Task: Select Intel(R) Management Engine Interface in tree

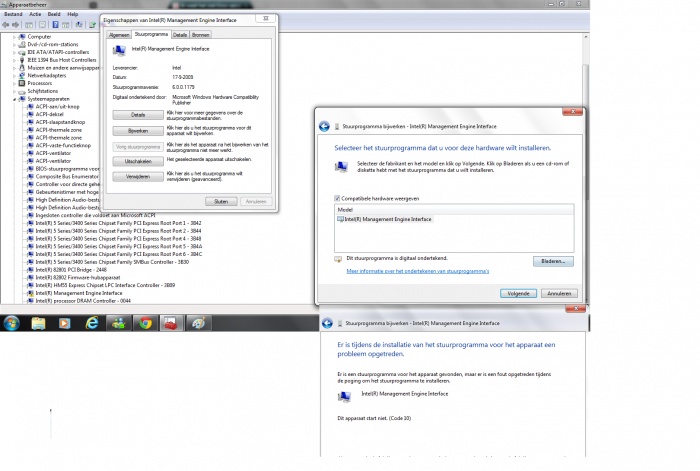Action: pyautogui.click(x=79, y=294)
